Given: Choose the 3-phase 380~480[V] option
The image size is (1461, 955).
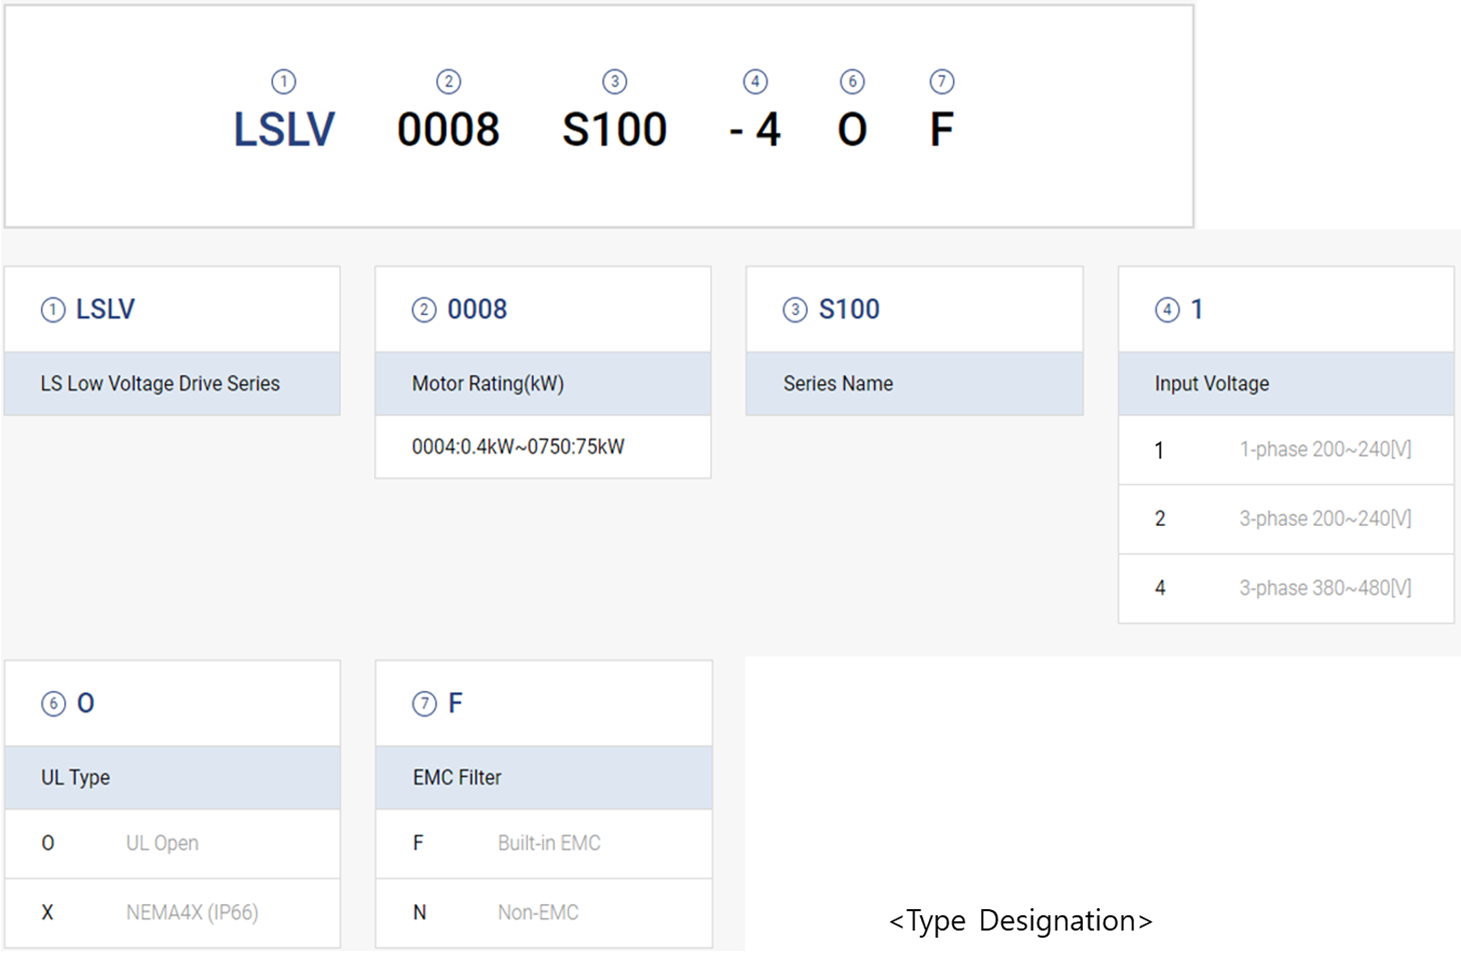Looking at the screenshot, I should tap(1285, 588).
